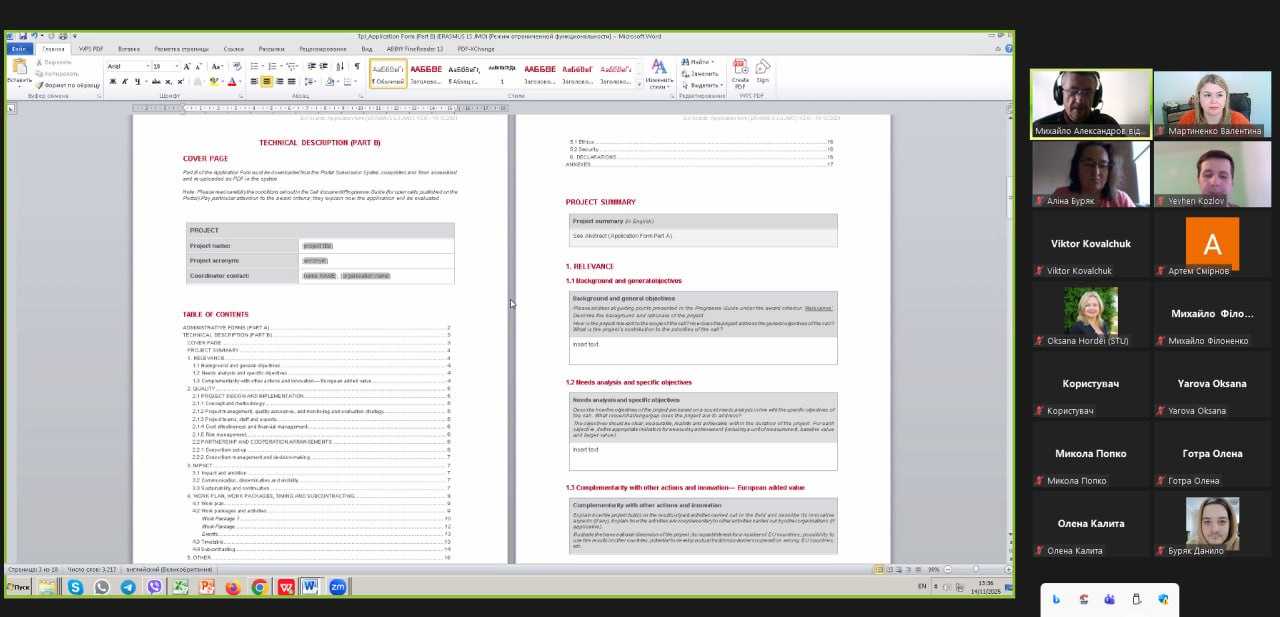Toggle italic text formatting
1280x617 pixels.
[x=125, y=82]
